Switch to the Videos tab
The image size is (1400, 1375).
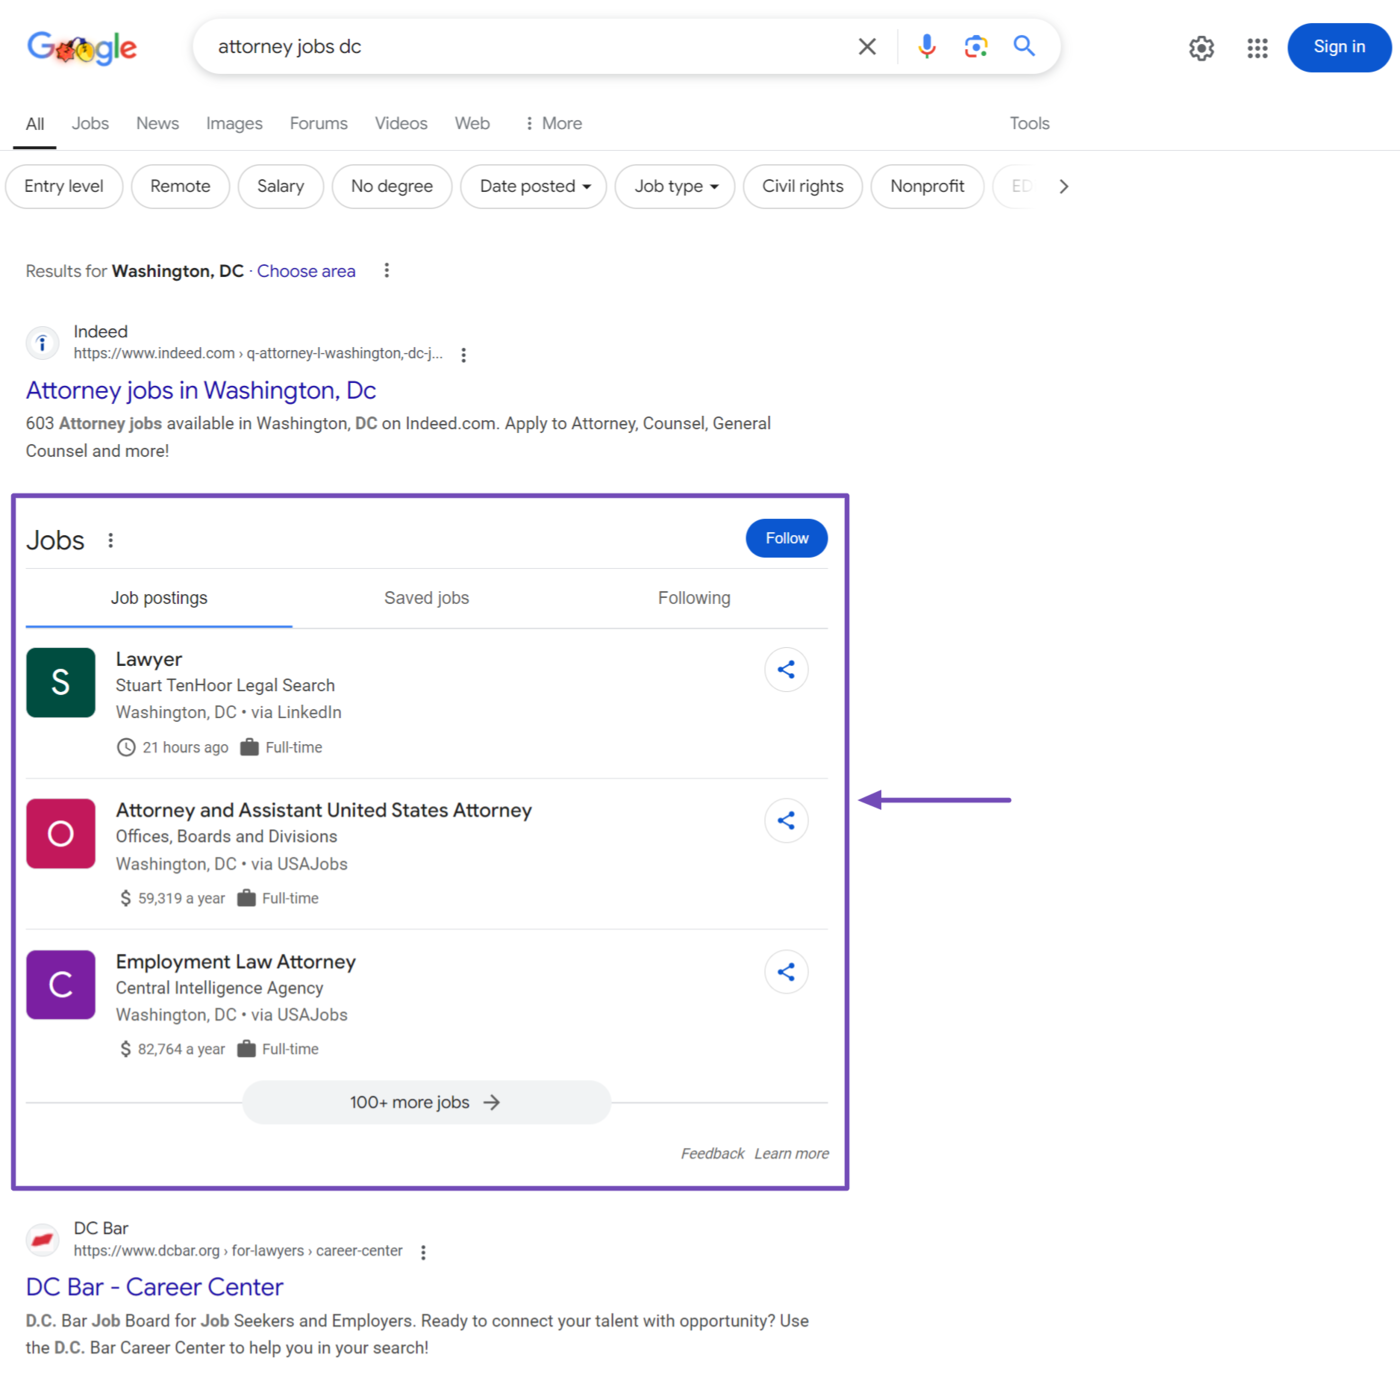tap(401, 123)
